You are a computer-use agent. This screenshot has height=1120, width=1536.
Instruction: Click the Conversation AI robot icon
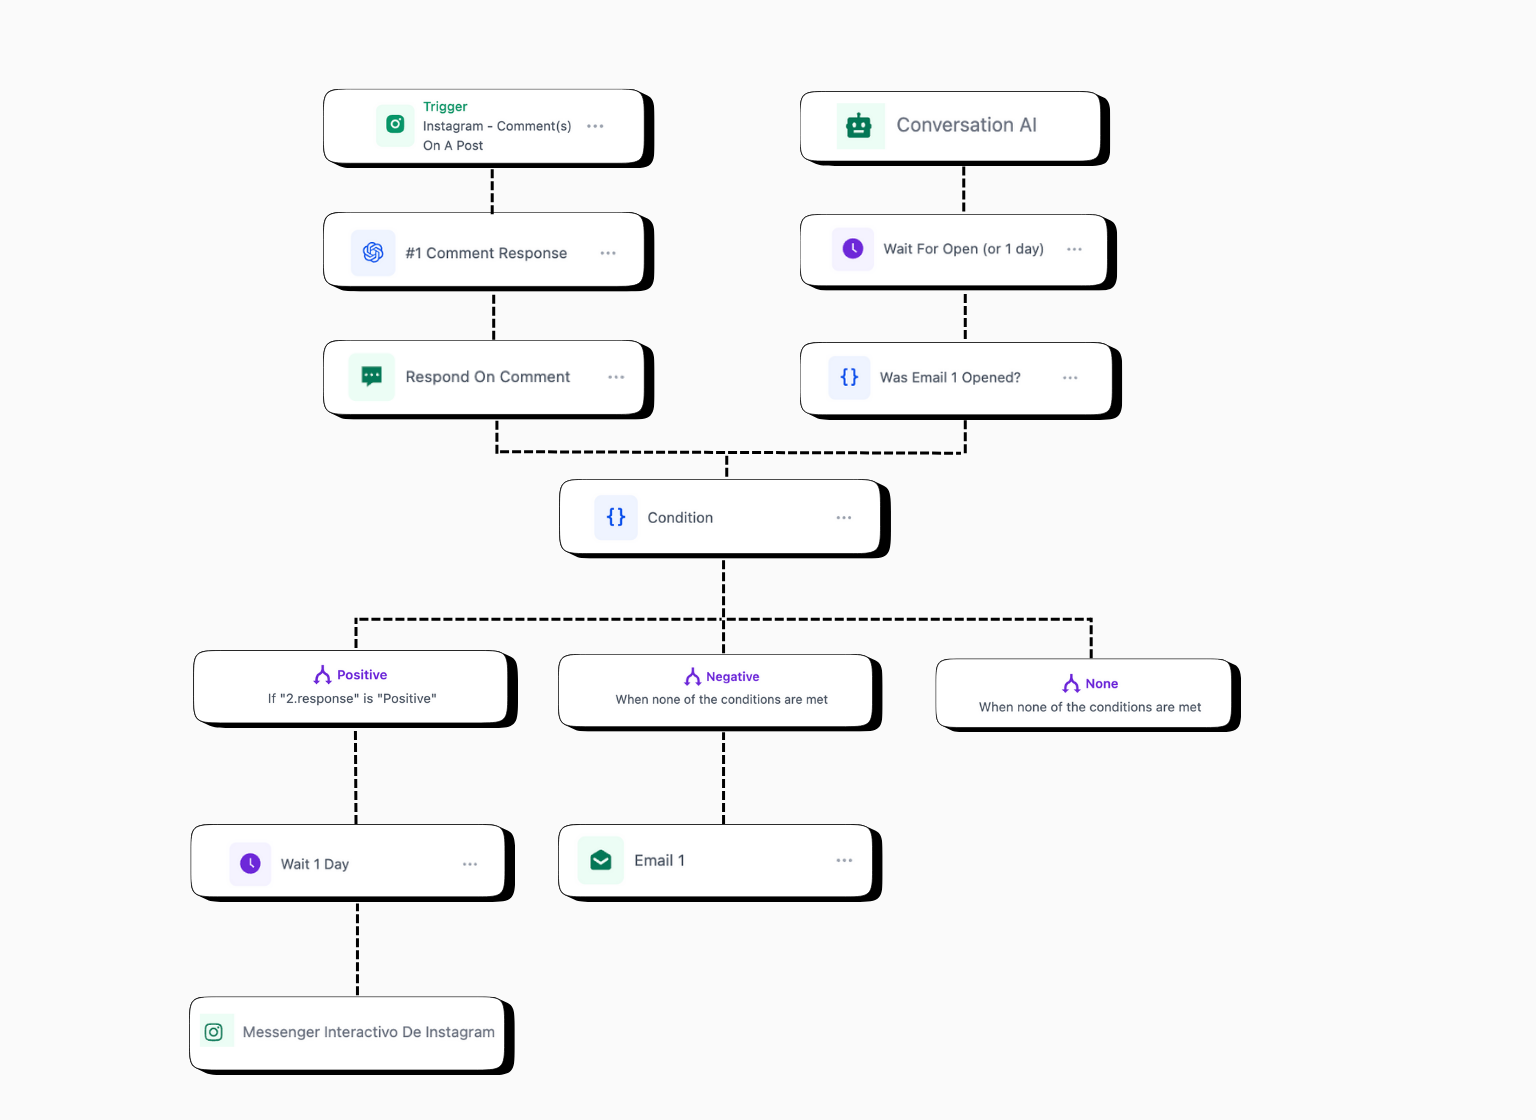click(859, 126)
